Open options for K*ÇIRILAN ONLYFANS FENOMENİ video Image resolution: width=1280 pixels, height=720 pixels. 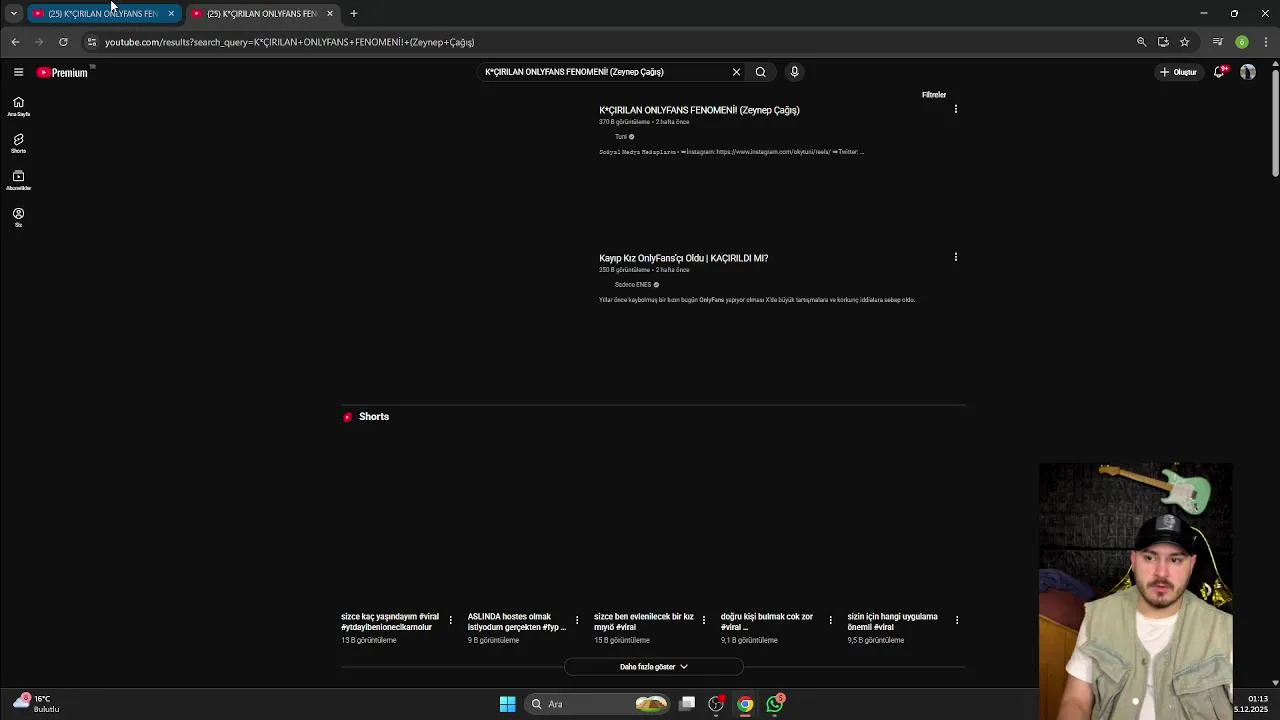(x=955, y=109)
